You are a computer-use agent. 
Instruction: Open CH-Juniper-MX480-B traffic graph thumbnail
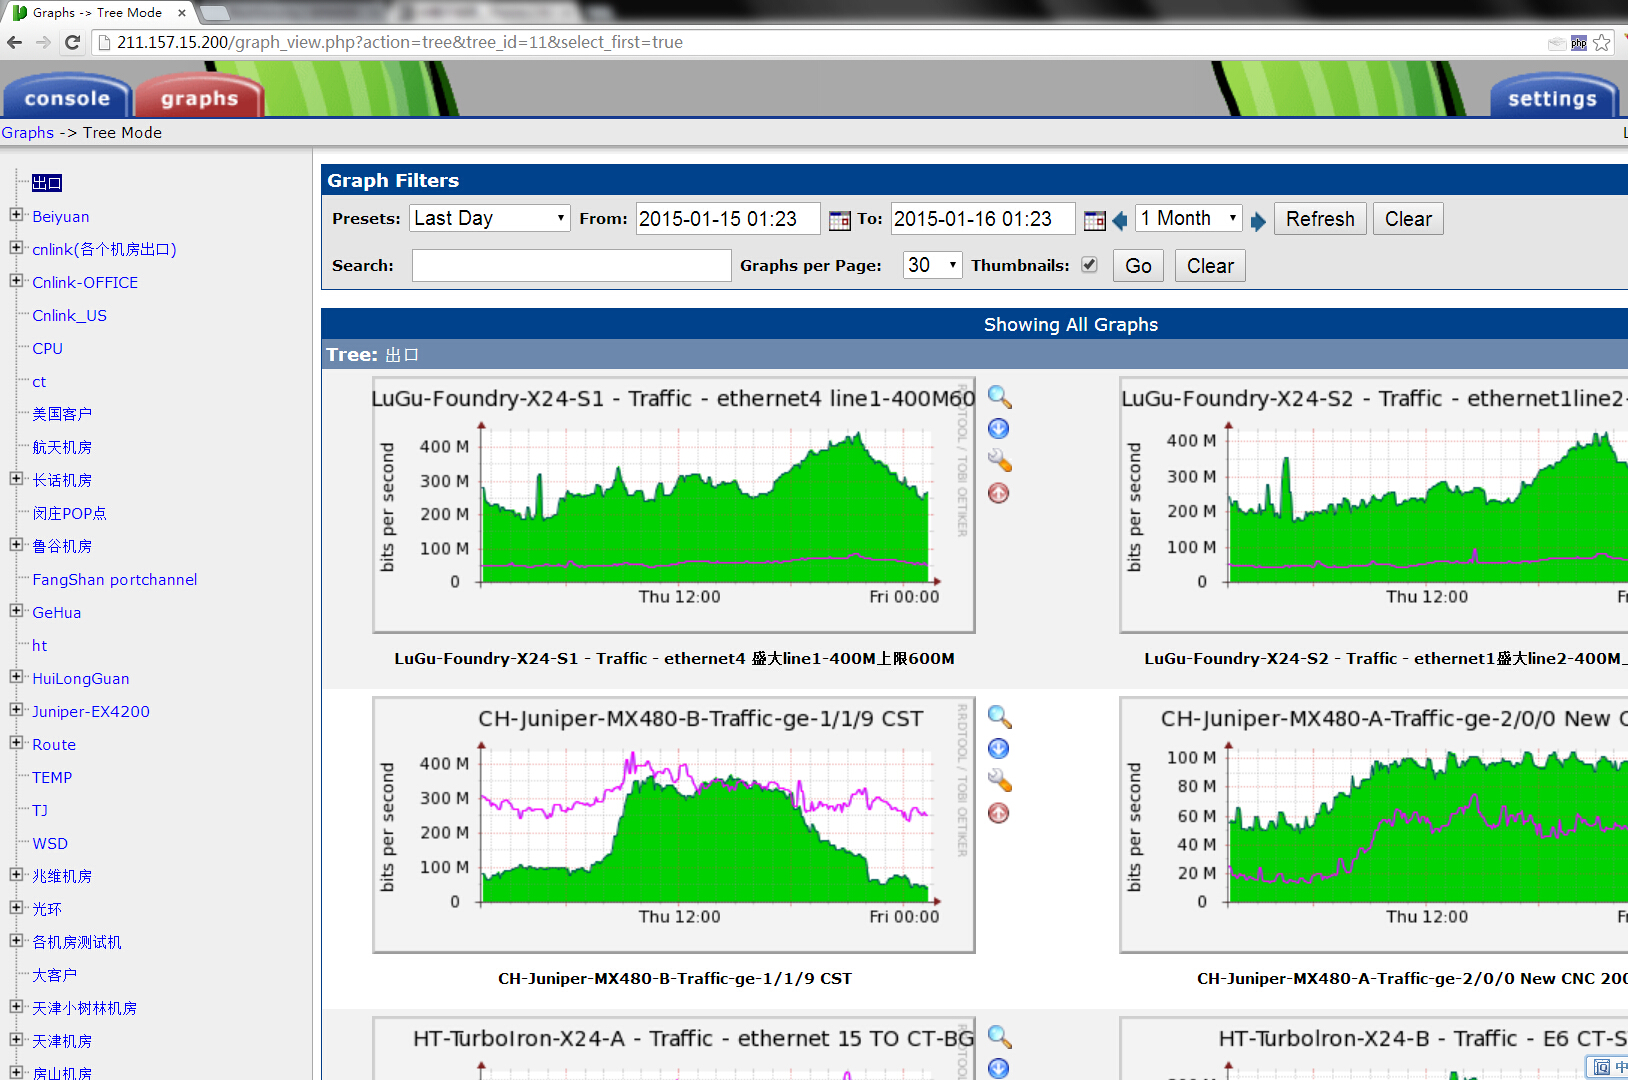(x=673, y=825)
